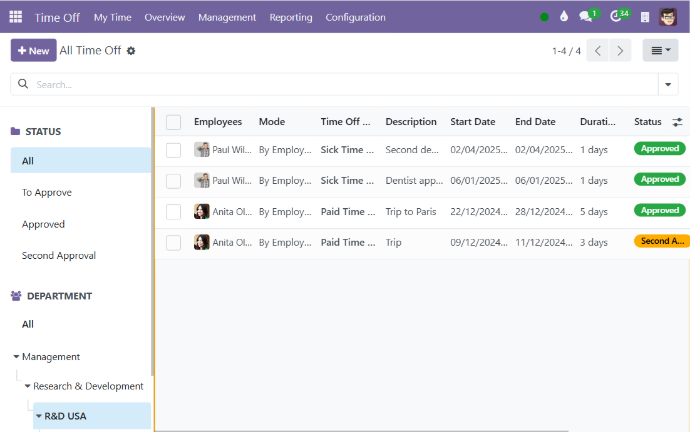Tick the select-all checkbox in table header

[174, 122]
